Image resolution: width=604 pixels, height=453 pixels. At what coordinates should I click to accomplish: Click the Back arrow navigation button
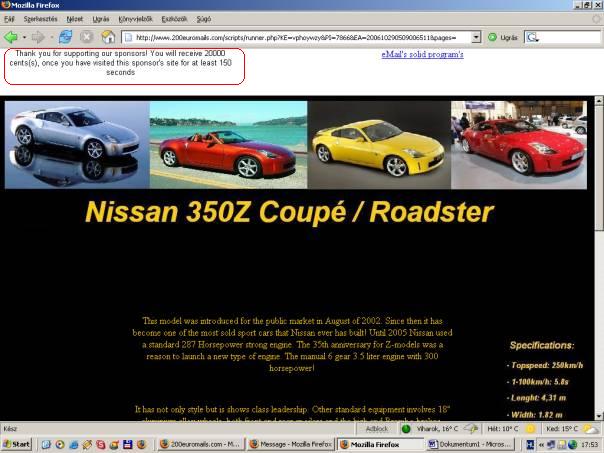point(11,37)
